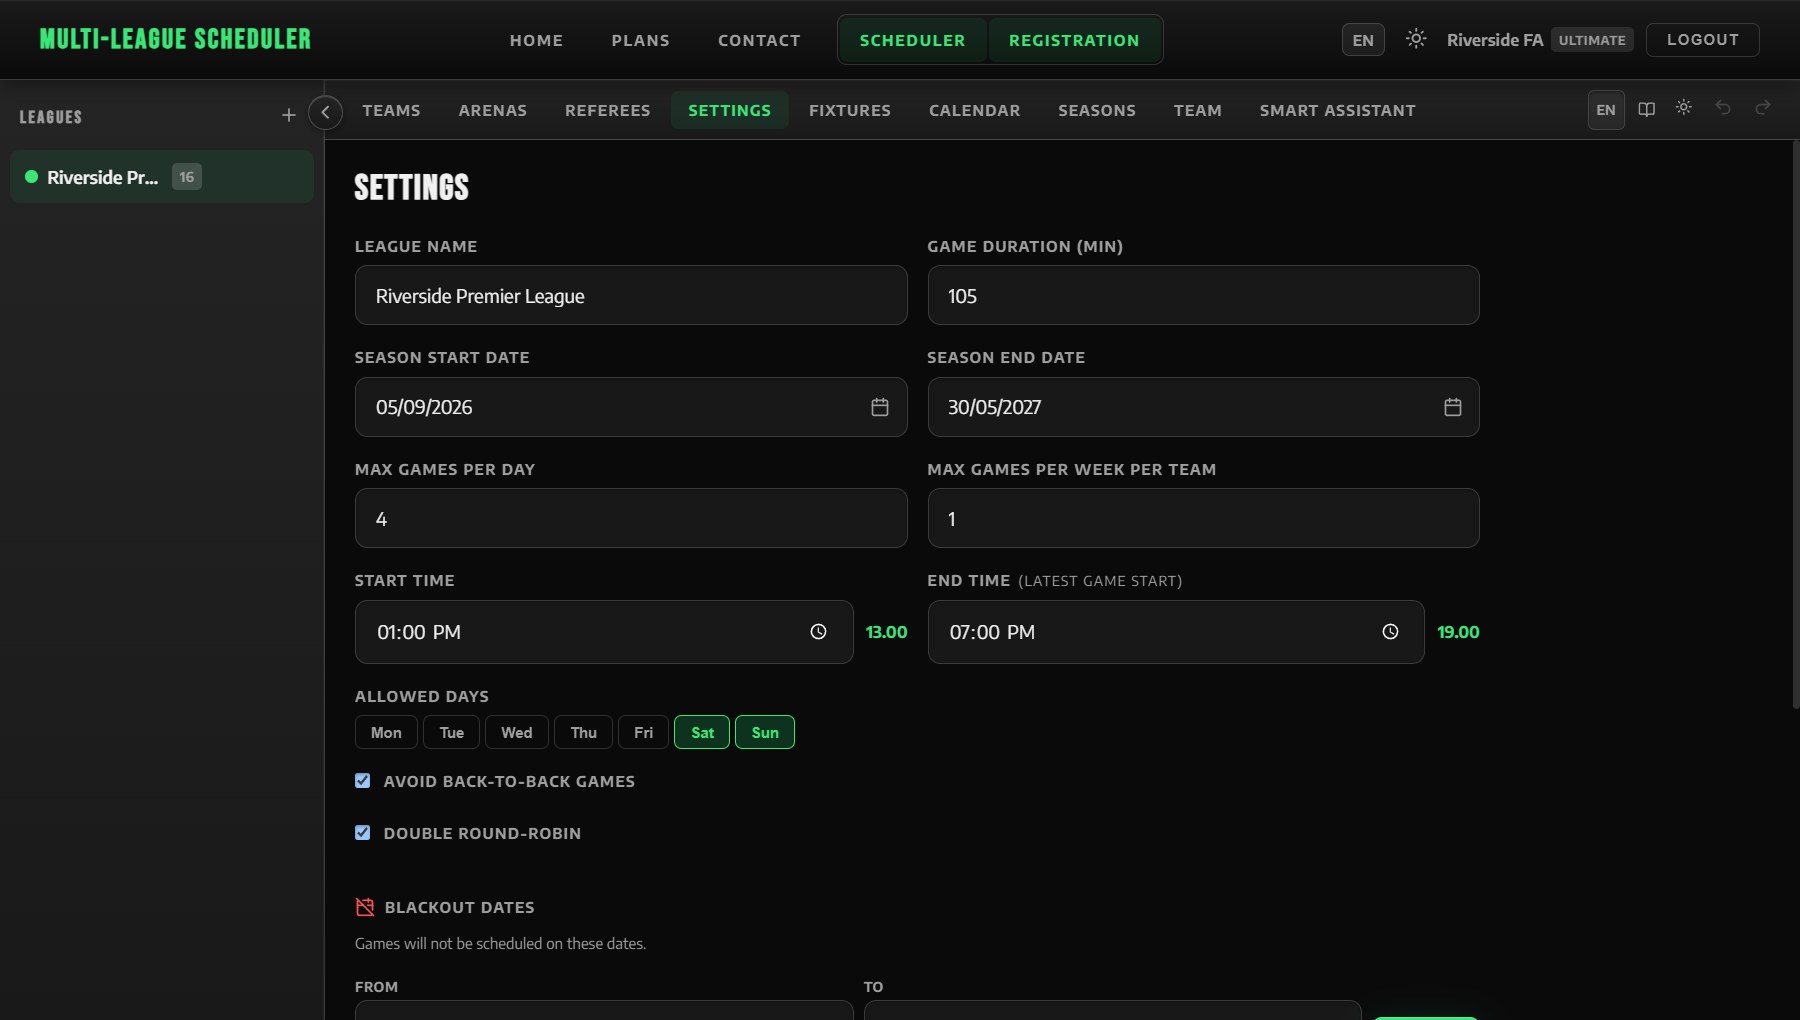
Task: Add a new league with plus icon
Action: 289,116
